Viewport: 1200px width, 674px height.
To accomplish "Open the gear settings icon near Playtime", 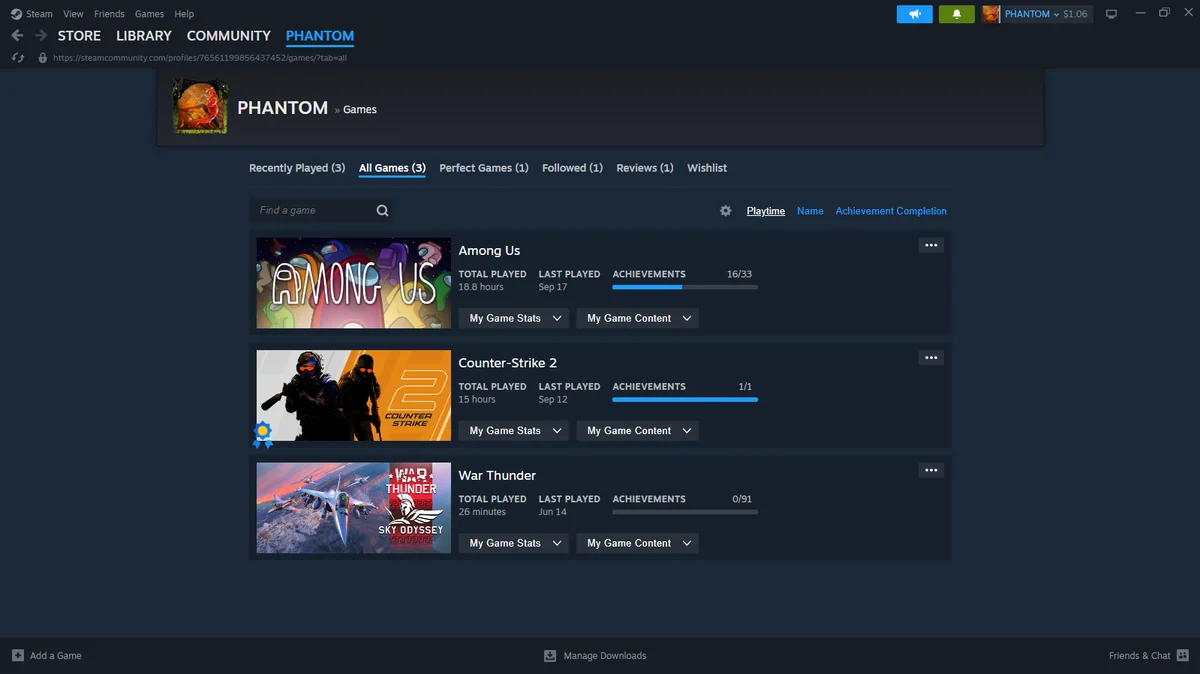I will point(726,211).
